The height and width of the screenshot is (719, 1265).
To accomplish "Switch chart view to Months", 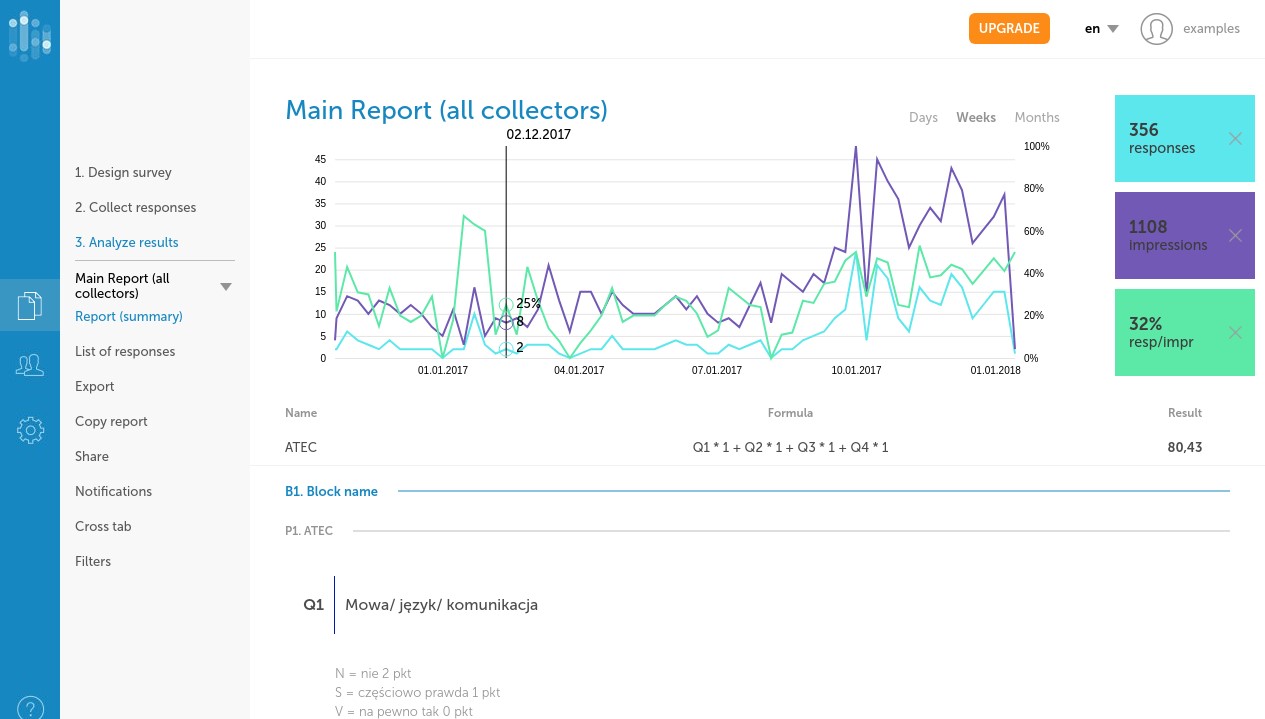I will pos(1037,118).
